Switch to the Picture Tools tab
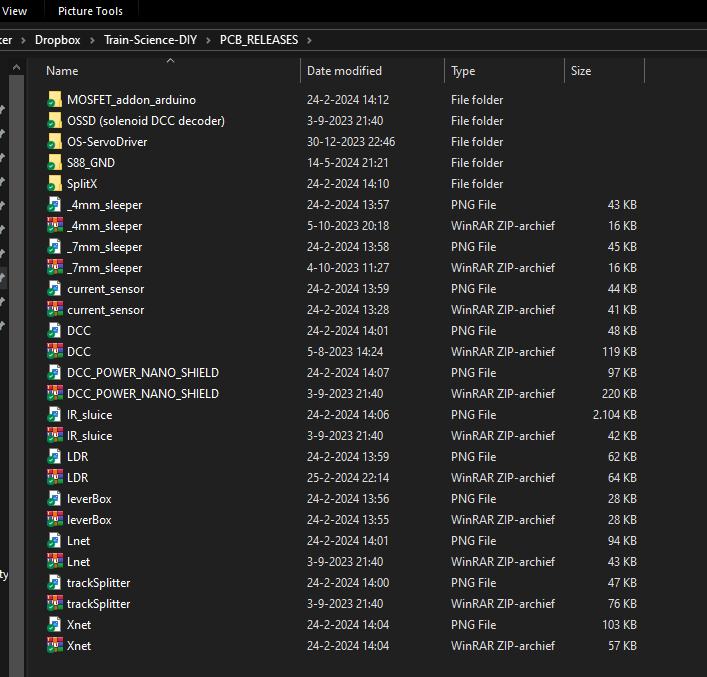707x677 pixels. (90, 11)
